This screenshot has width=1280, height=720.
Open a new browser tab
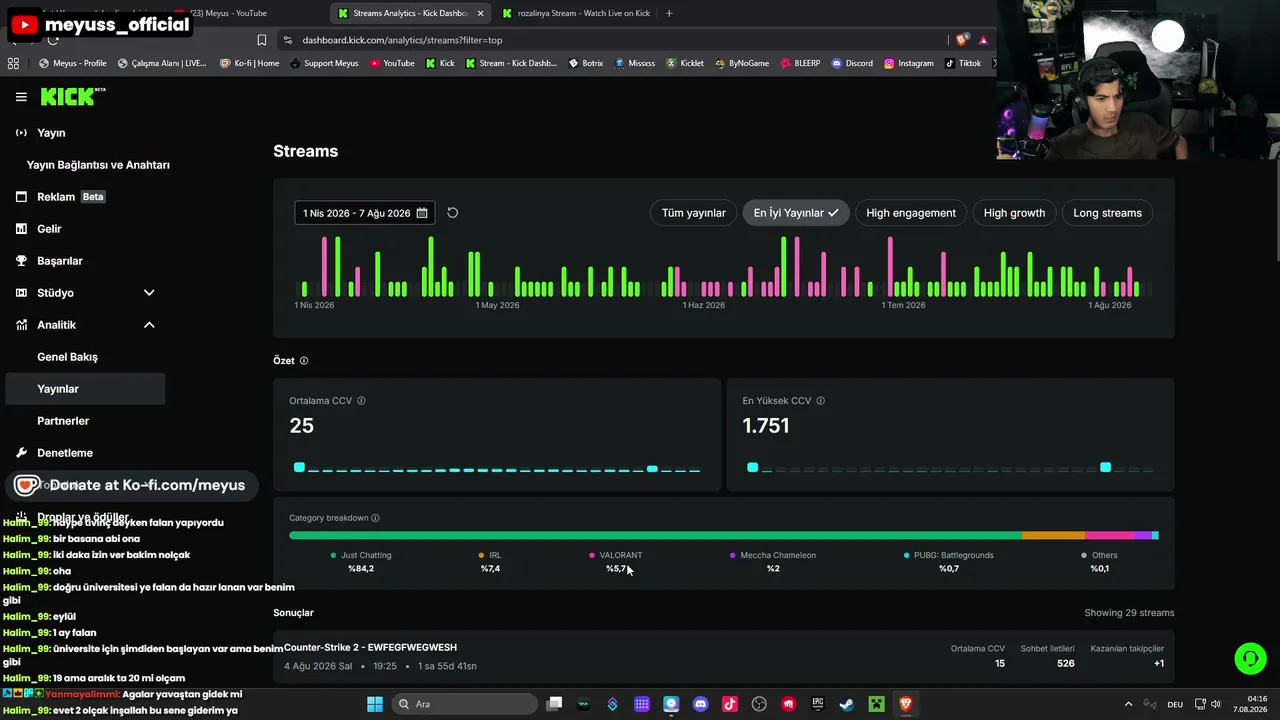(x=669, y=13)
